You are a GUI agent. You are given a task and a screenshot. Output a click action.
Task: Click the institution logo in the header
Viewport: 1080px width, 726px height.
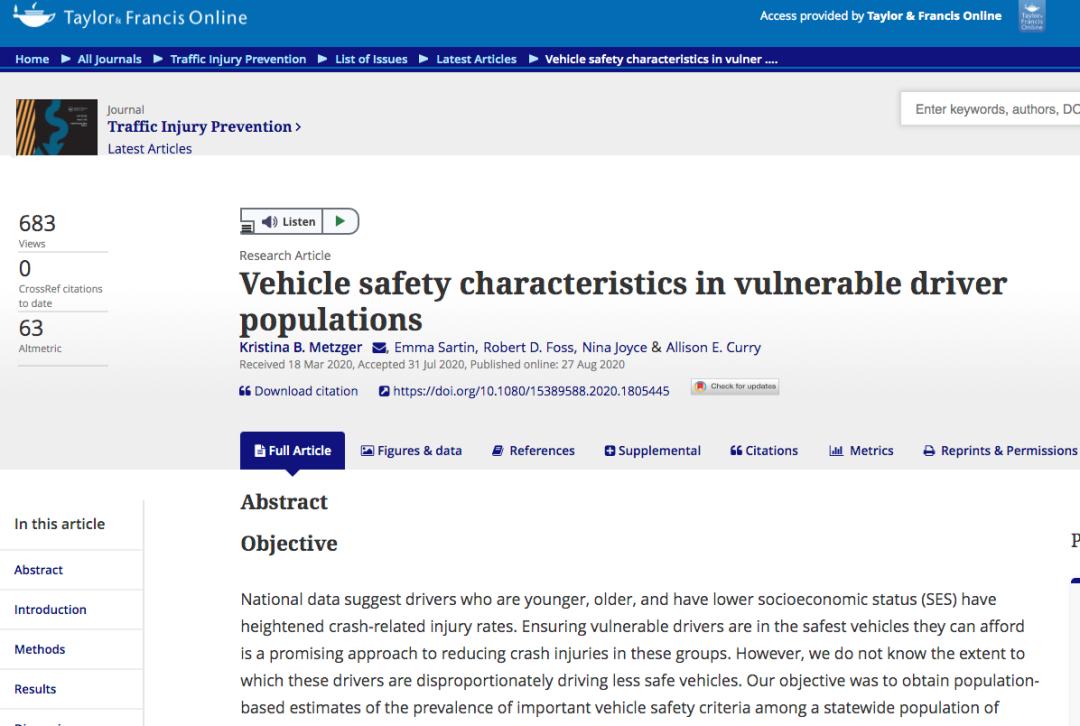pyautogui.click(x=1032, y=16)
